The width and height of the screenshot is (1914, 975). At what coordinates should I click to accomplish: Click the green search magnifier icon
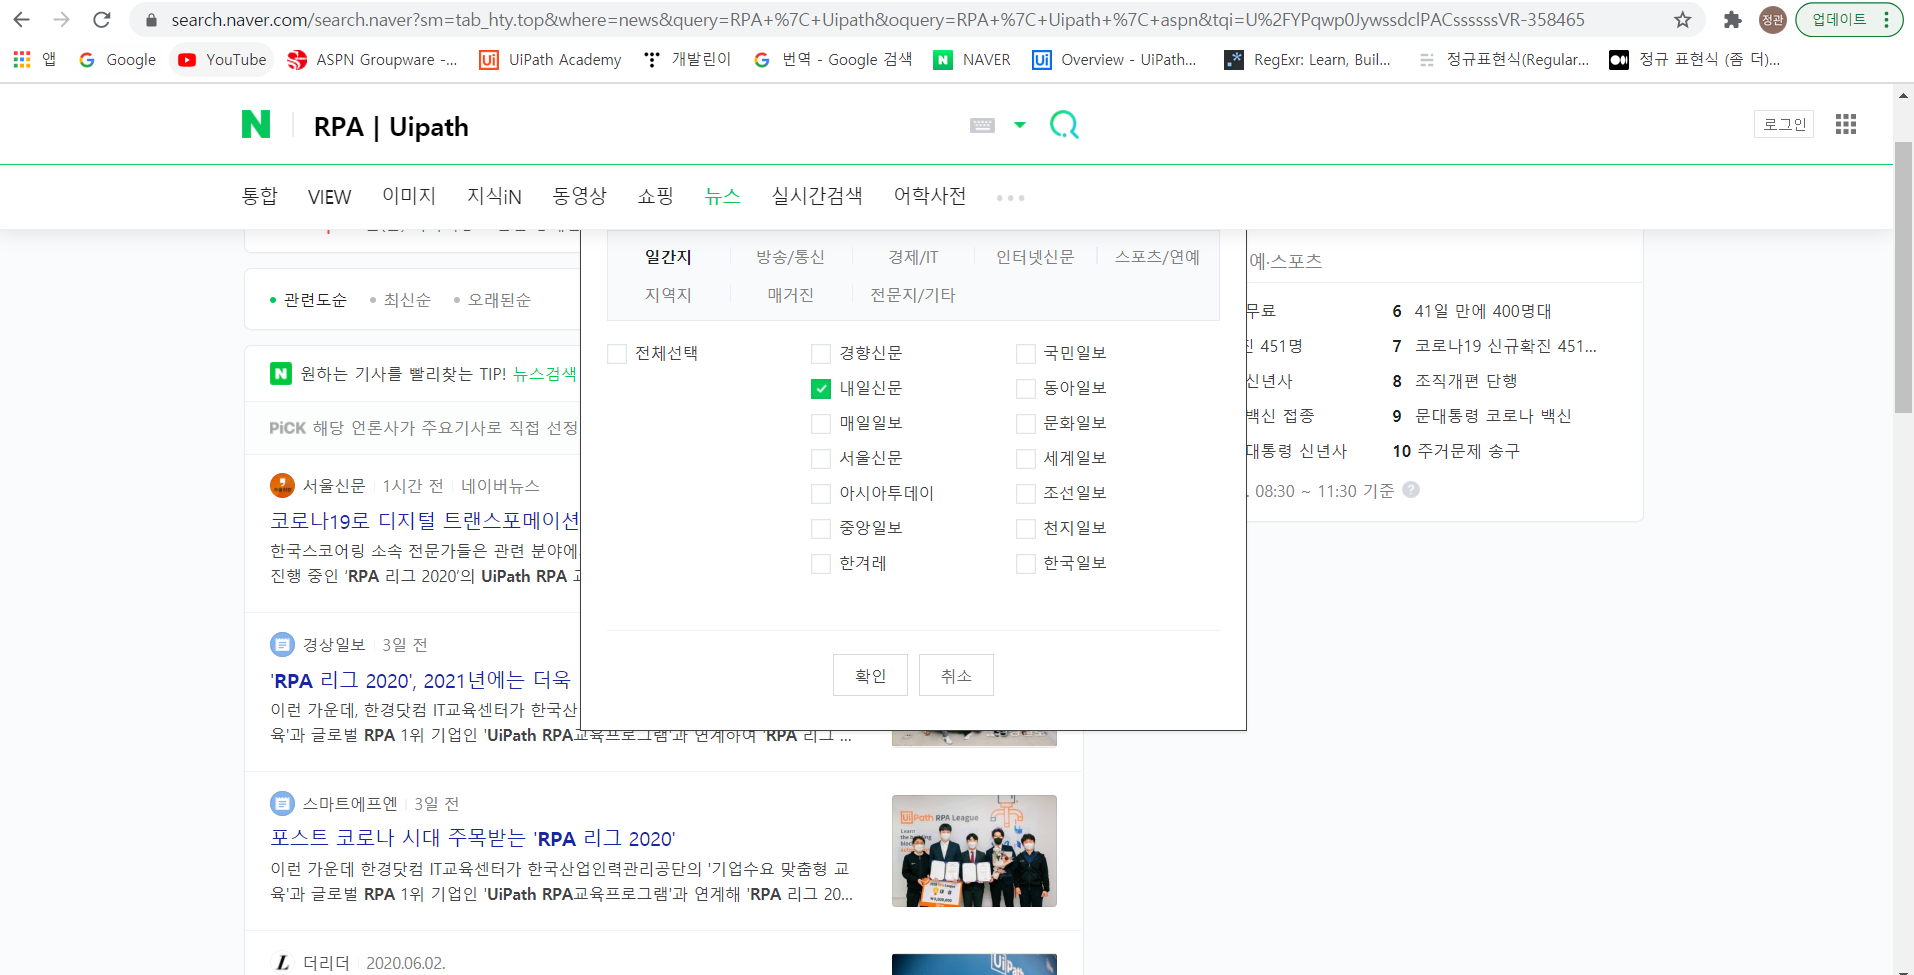[1064, 125]
